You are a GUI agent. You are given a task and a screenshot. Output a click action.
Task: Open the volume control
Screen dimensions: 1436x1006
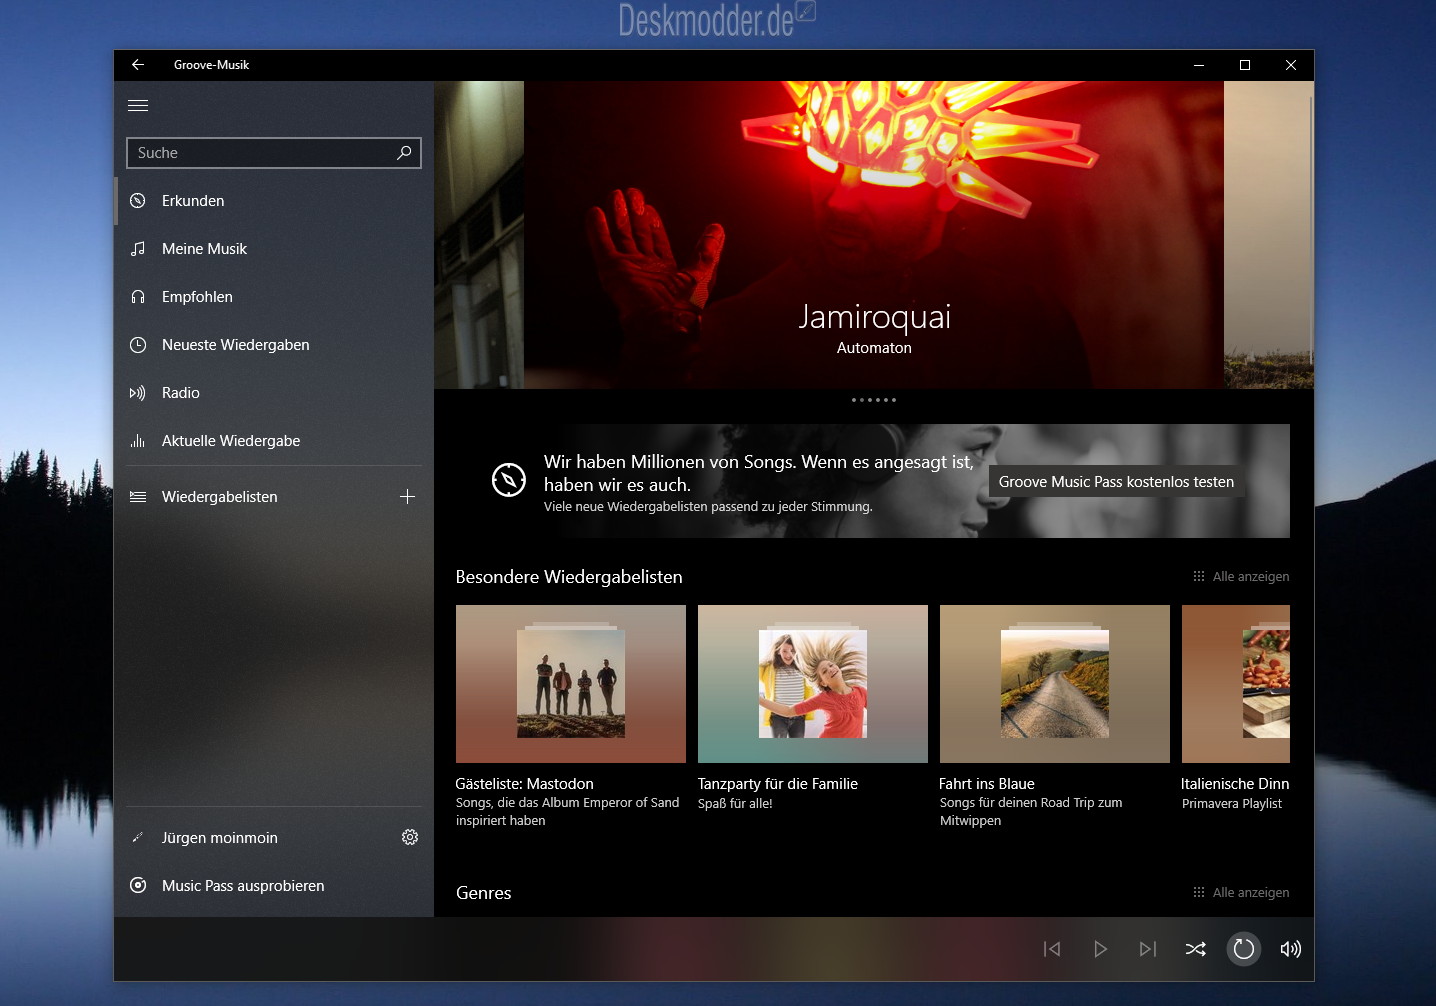(1291, 949)
